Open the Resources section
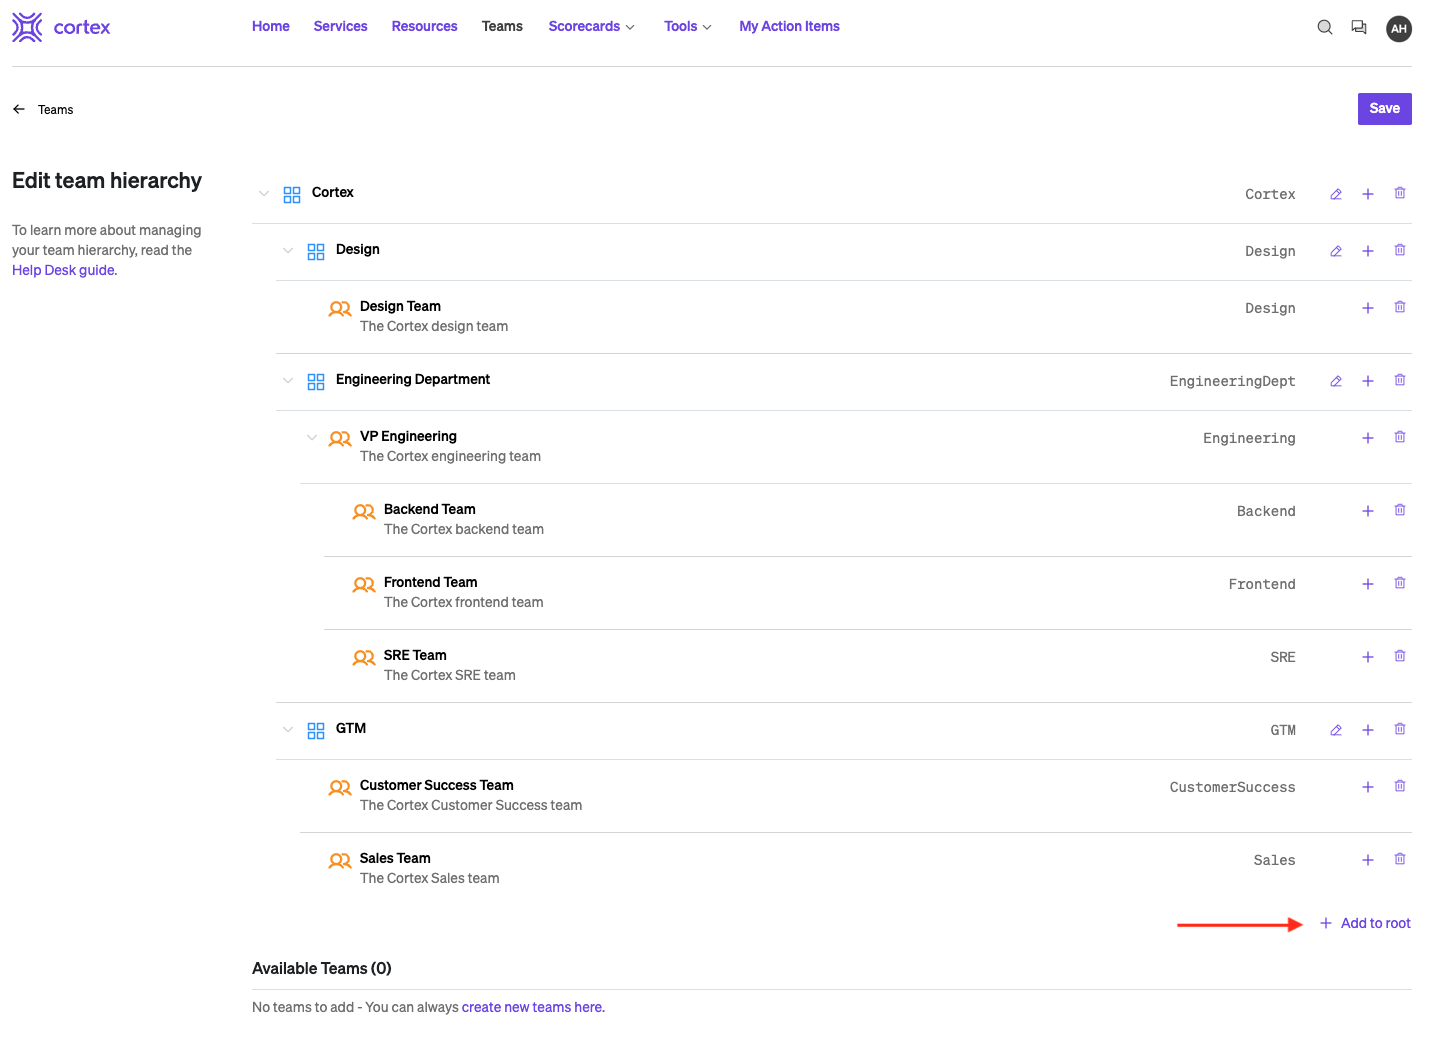 (424, 27)
